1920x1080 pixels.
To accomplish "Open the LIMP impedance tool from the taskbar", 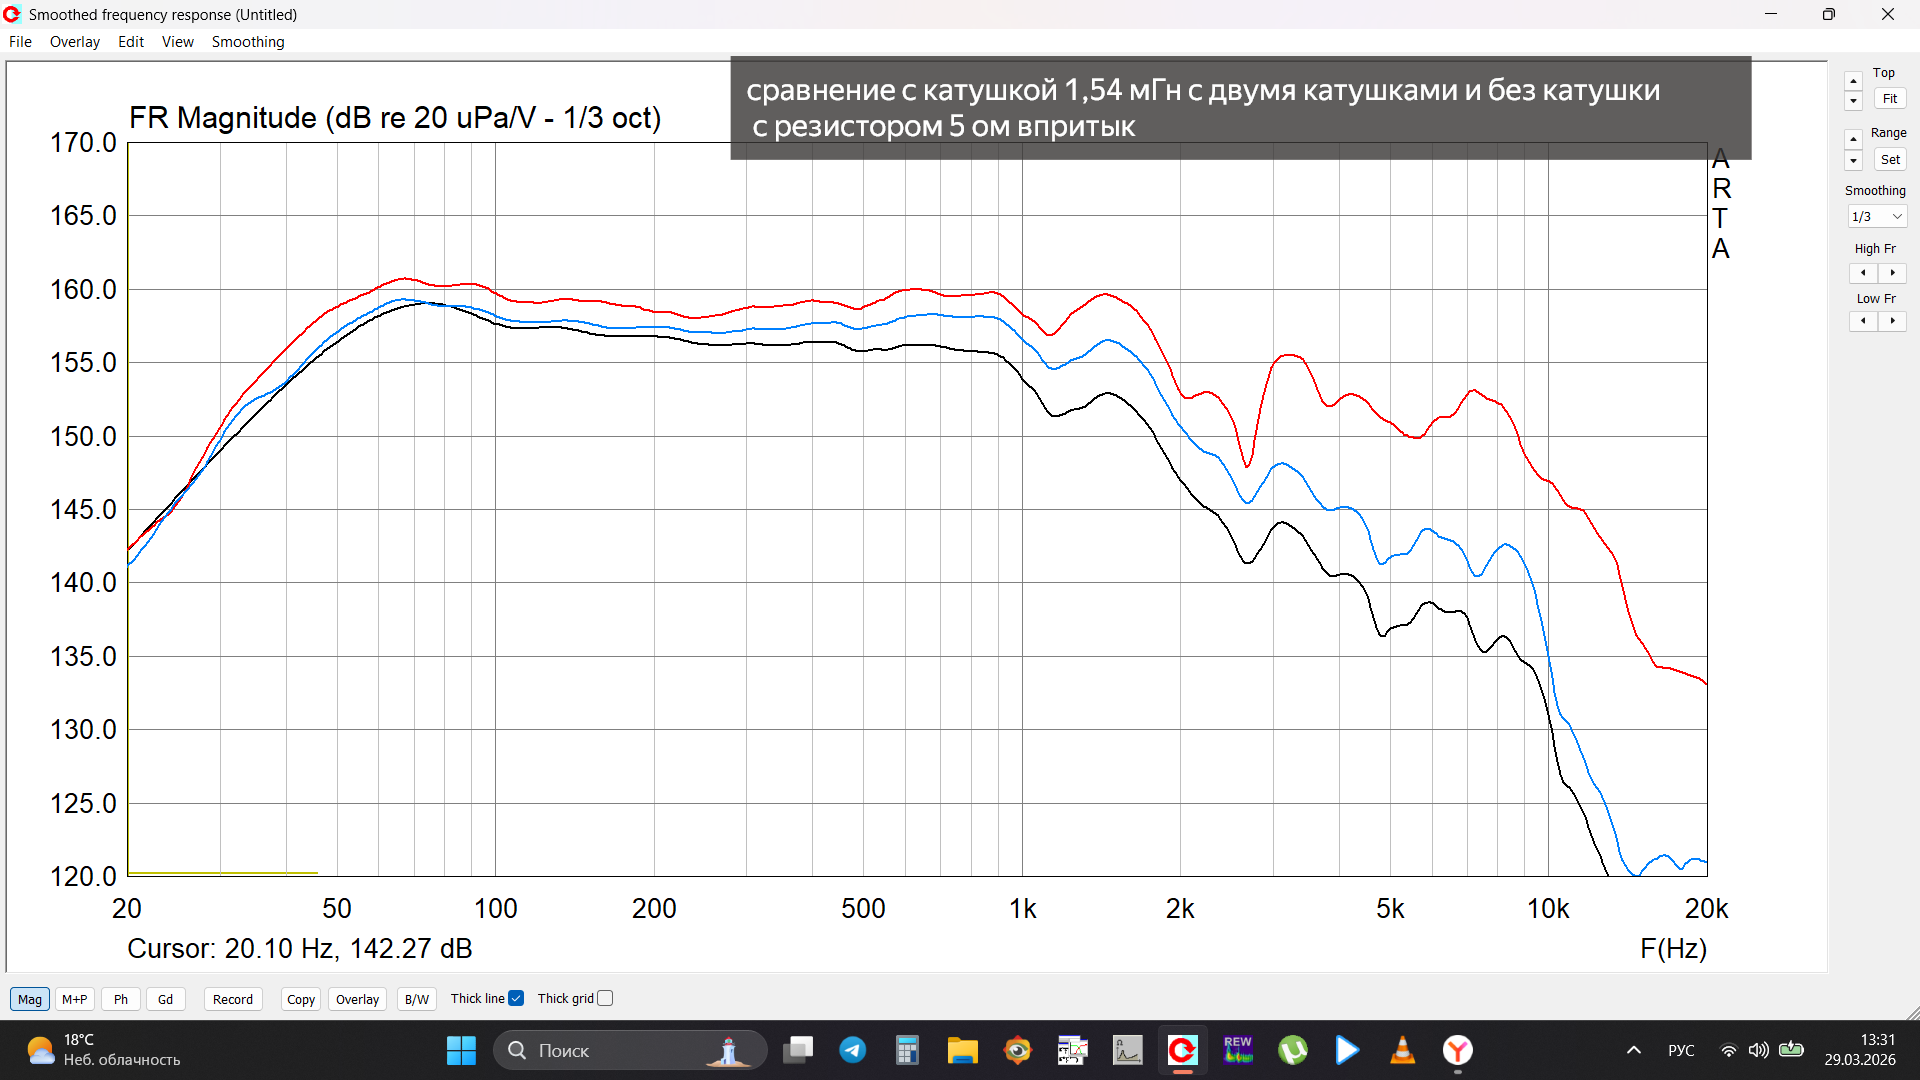I will [x=1127, y=1050].
